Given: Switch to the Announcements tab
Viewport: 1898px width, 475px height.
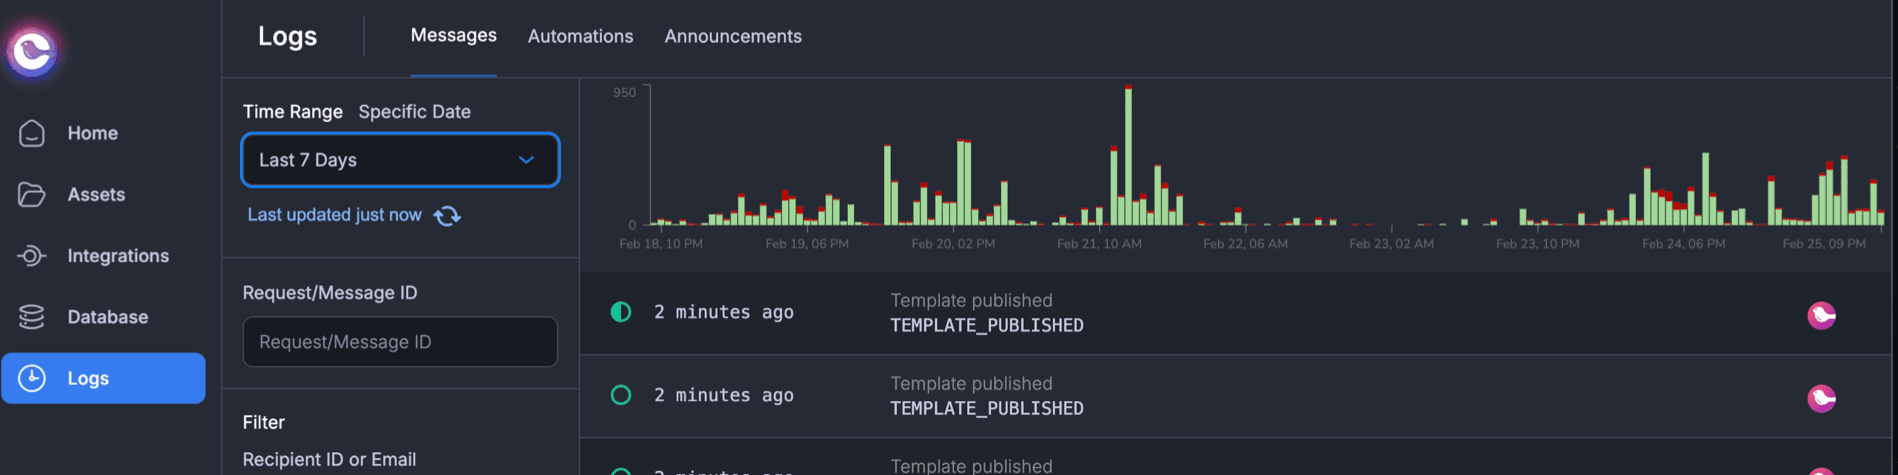Looking at the screenshot, I should pyautogui.click(x=733, y=36).
